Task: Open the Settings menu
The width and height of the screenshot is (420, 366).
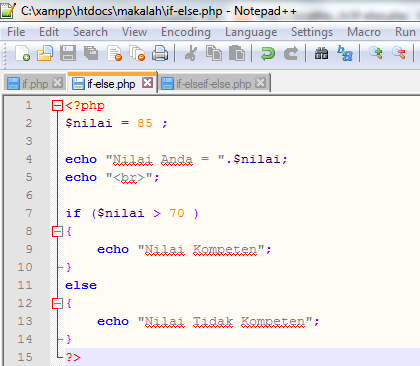Action: 312,32
